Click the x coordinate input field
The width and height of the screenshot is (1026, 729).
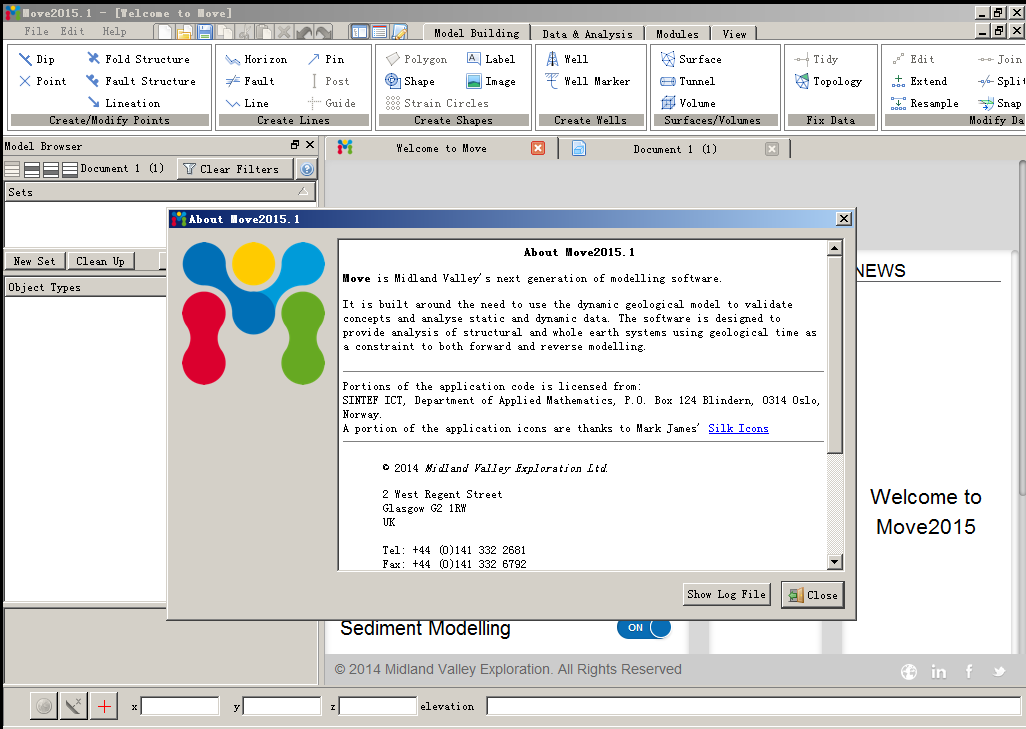(180, 706)
